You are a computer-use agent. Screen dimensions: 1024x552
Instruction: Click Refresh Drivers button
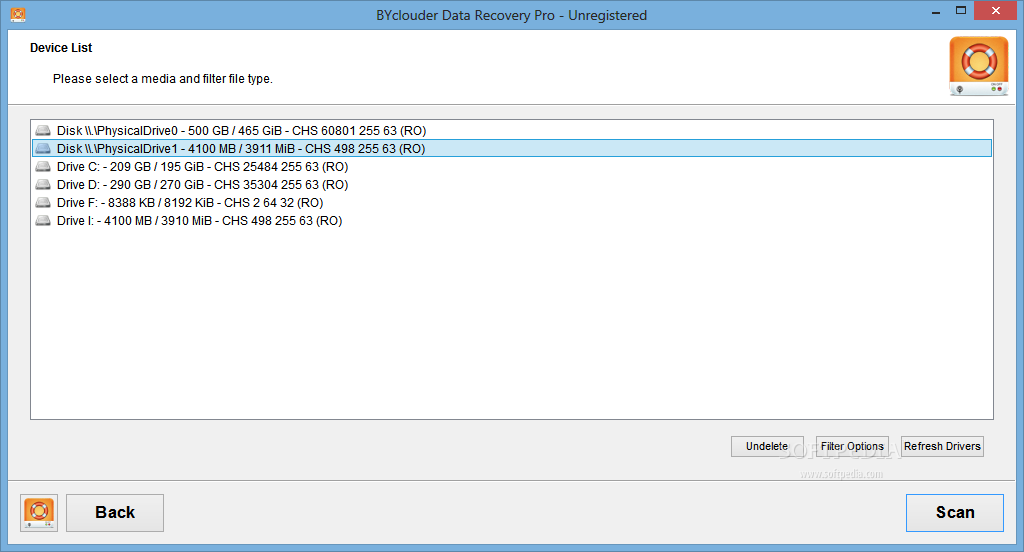coord(942,446)
